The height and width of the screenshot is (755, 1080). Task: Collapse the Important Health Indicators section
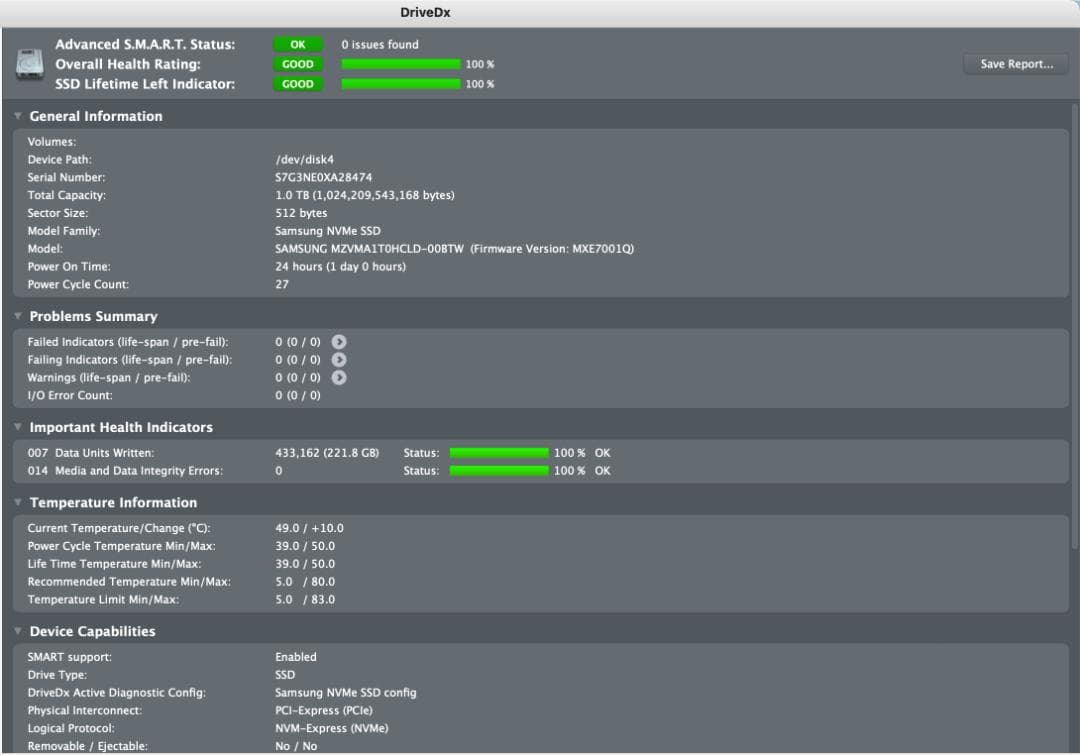coord(17,427)
